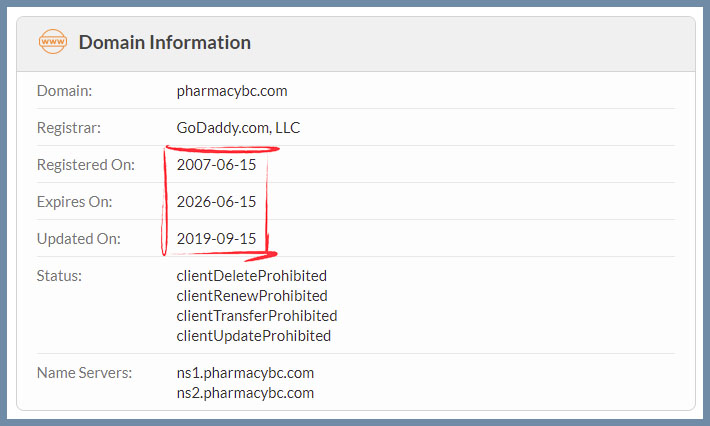Click the Domain: field label
Screen dimensions: 710x426
[64, 91]
